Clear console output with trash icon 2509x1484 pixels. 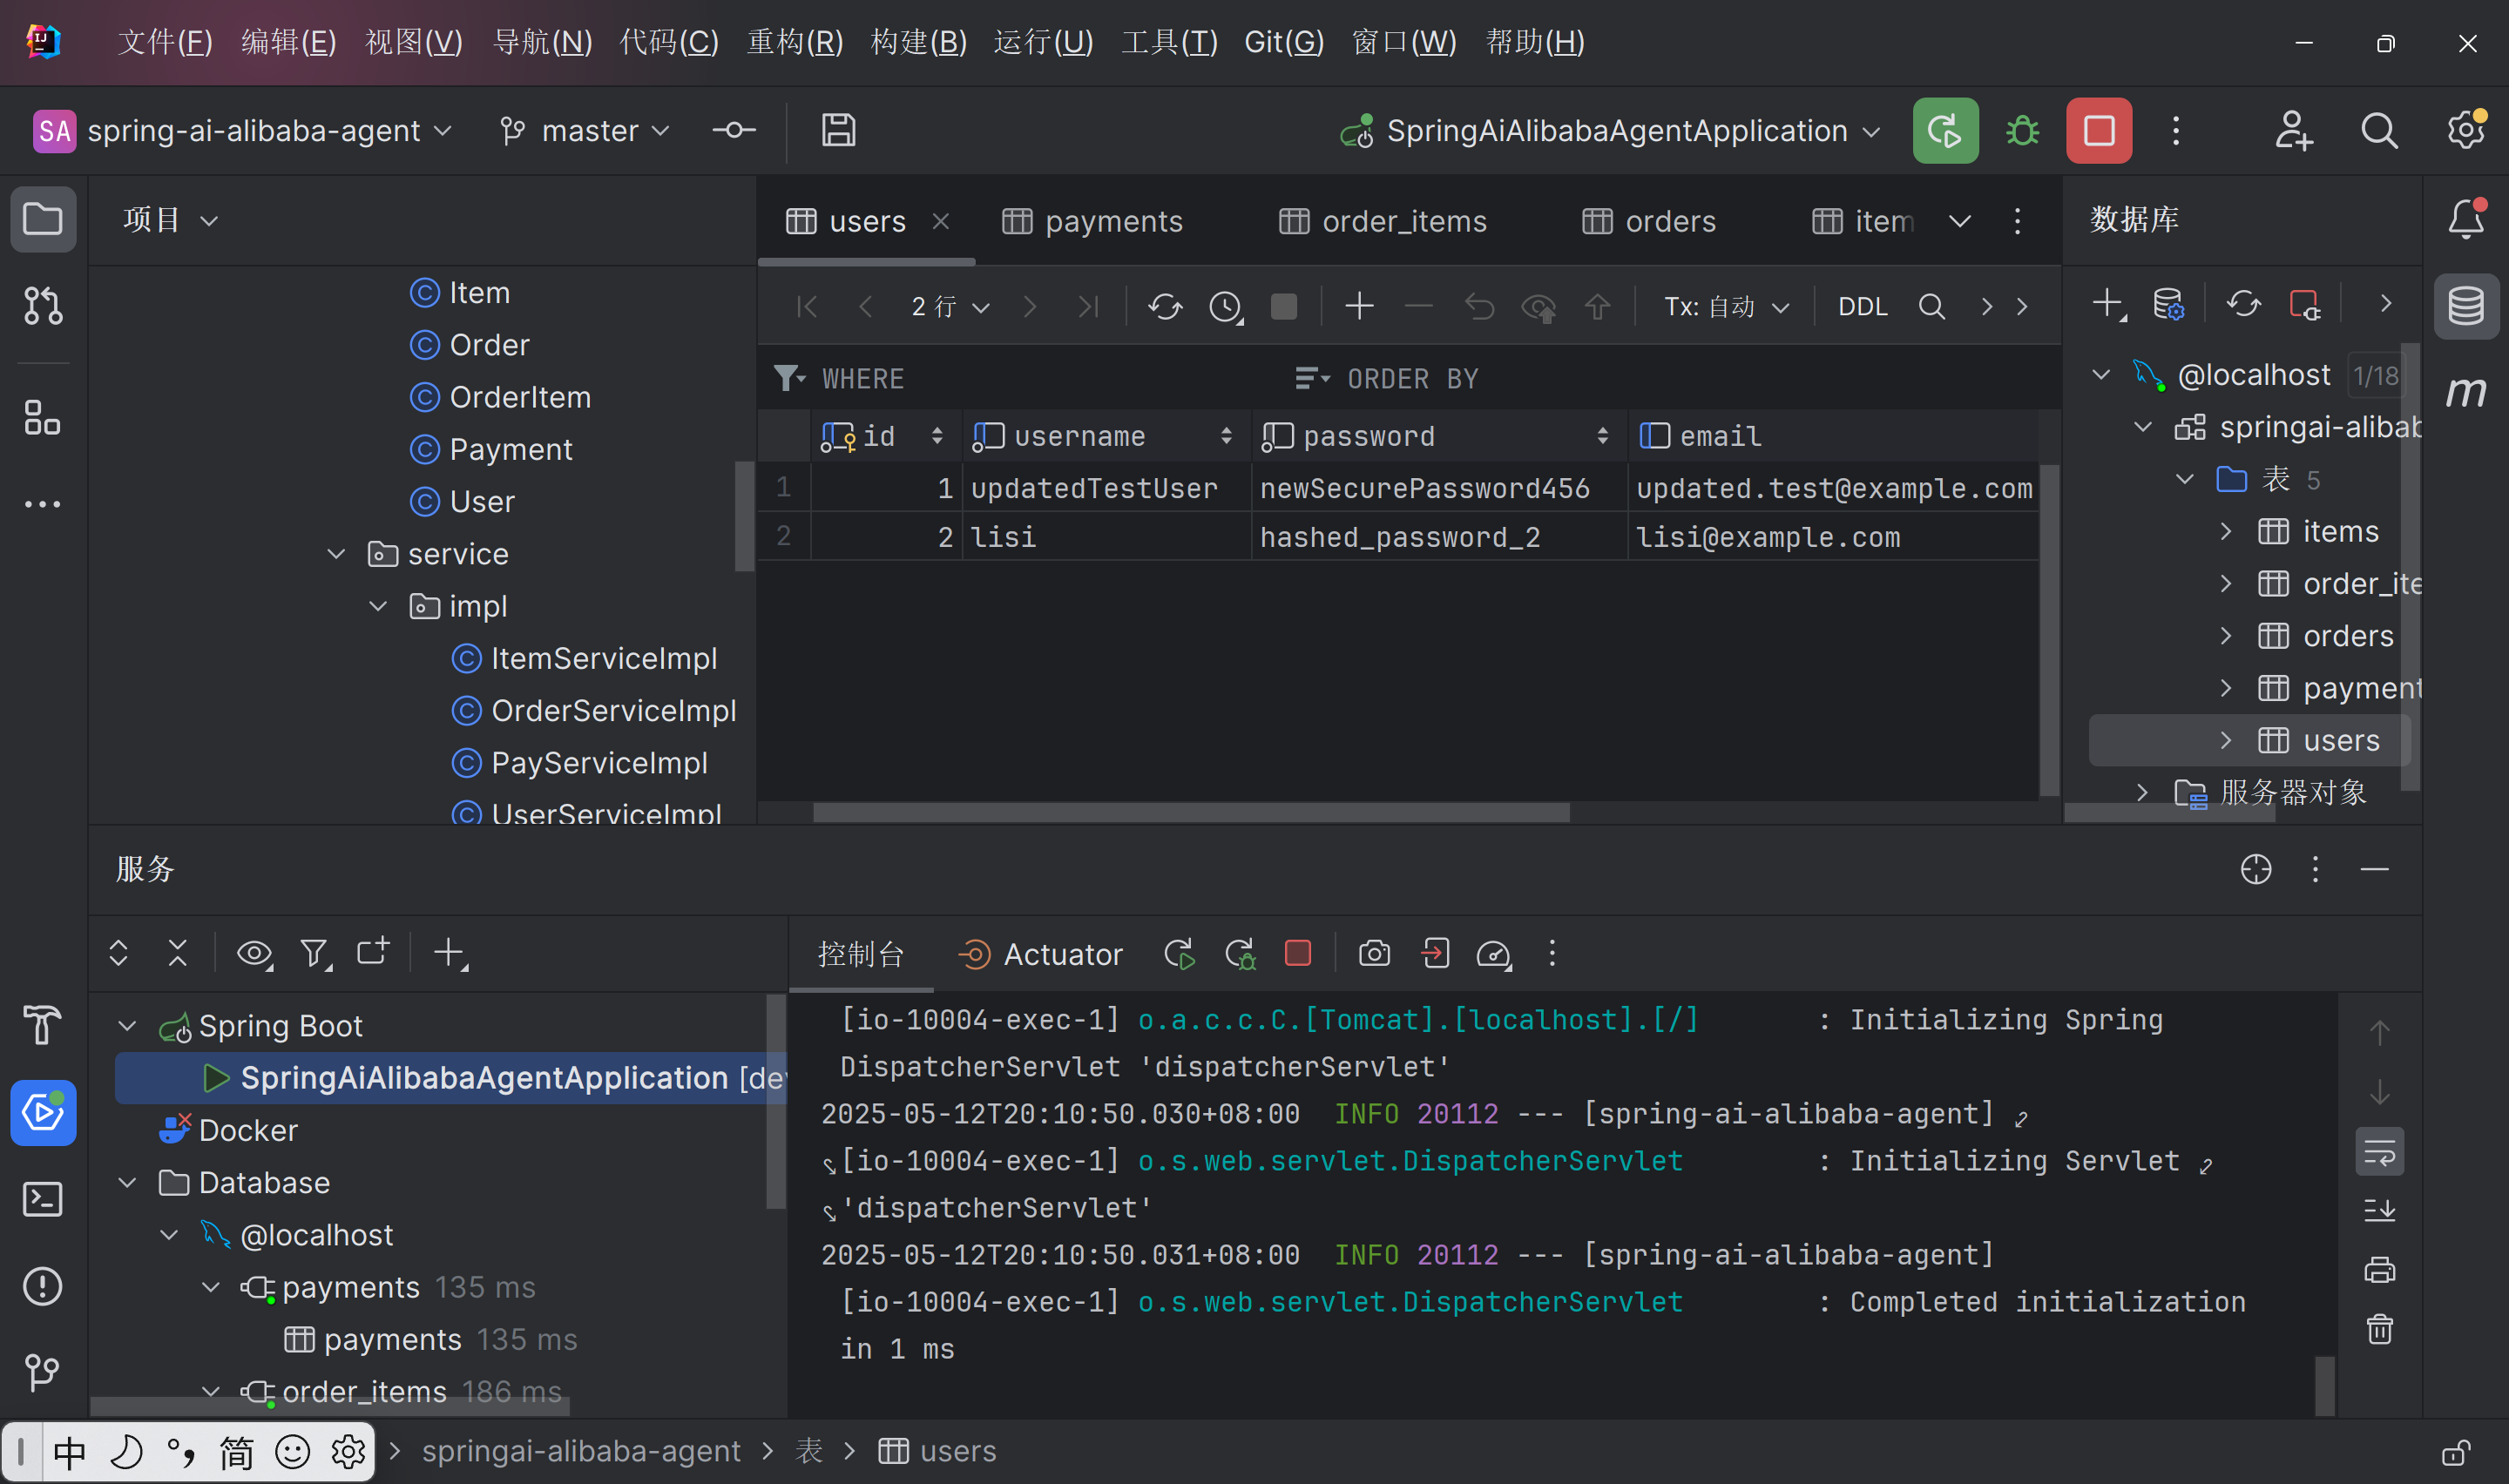point(2379,1329)
